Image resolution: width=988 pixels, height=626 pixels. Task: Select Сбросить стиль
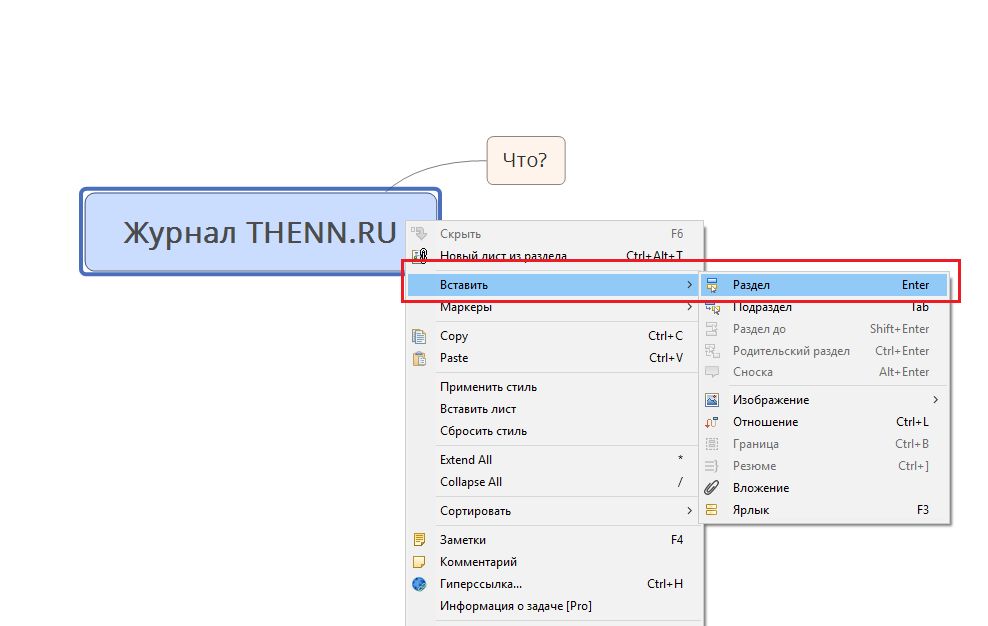click(x=554, y=431)
